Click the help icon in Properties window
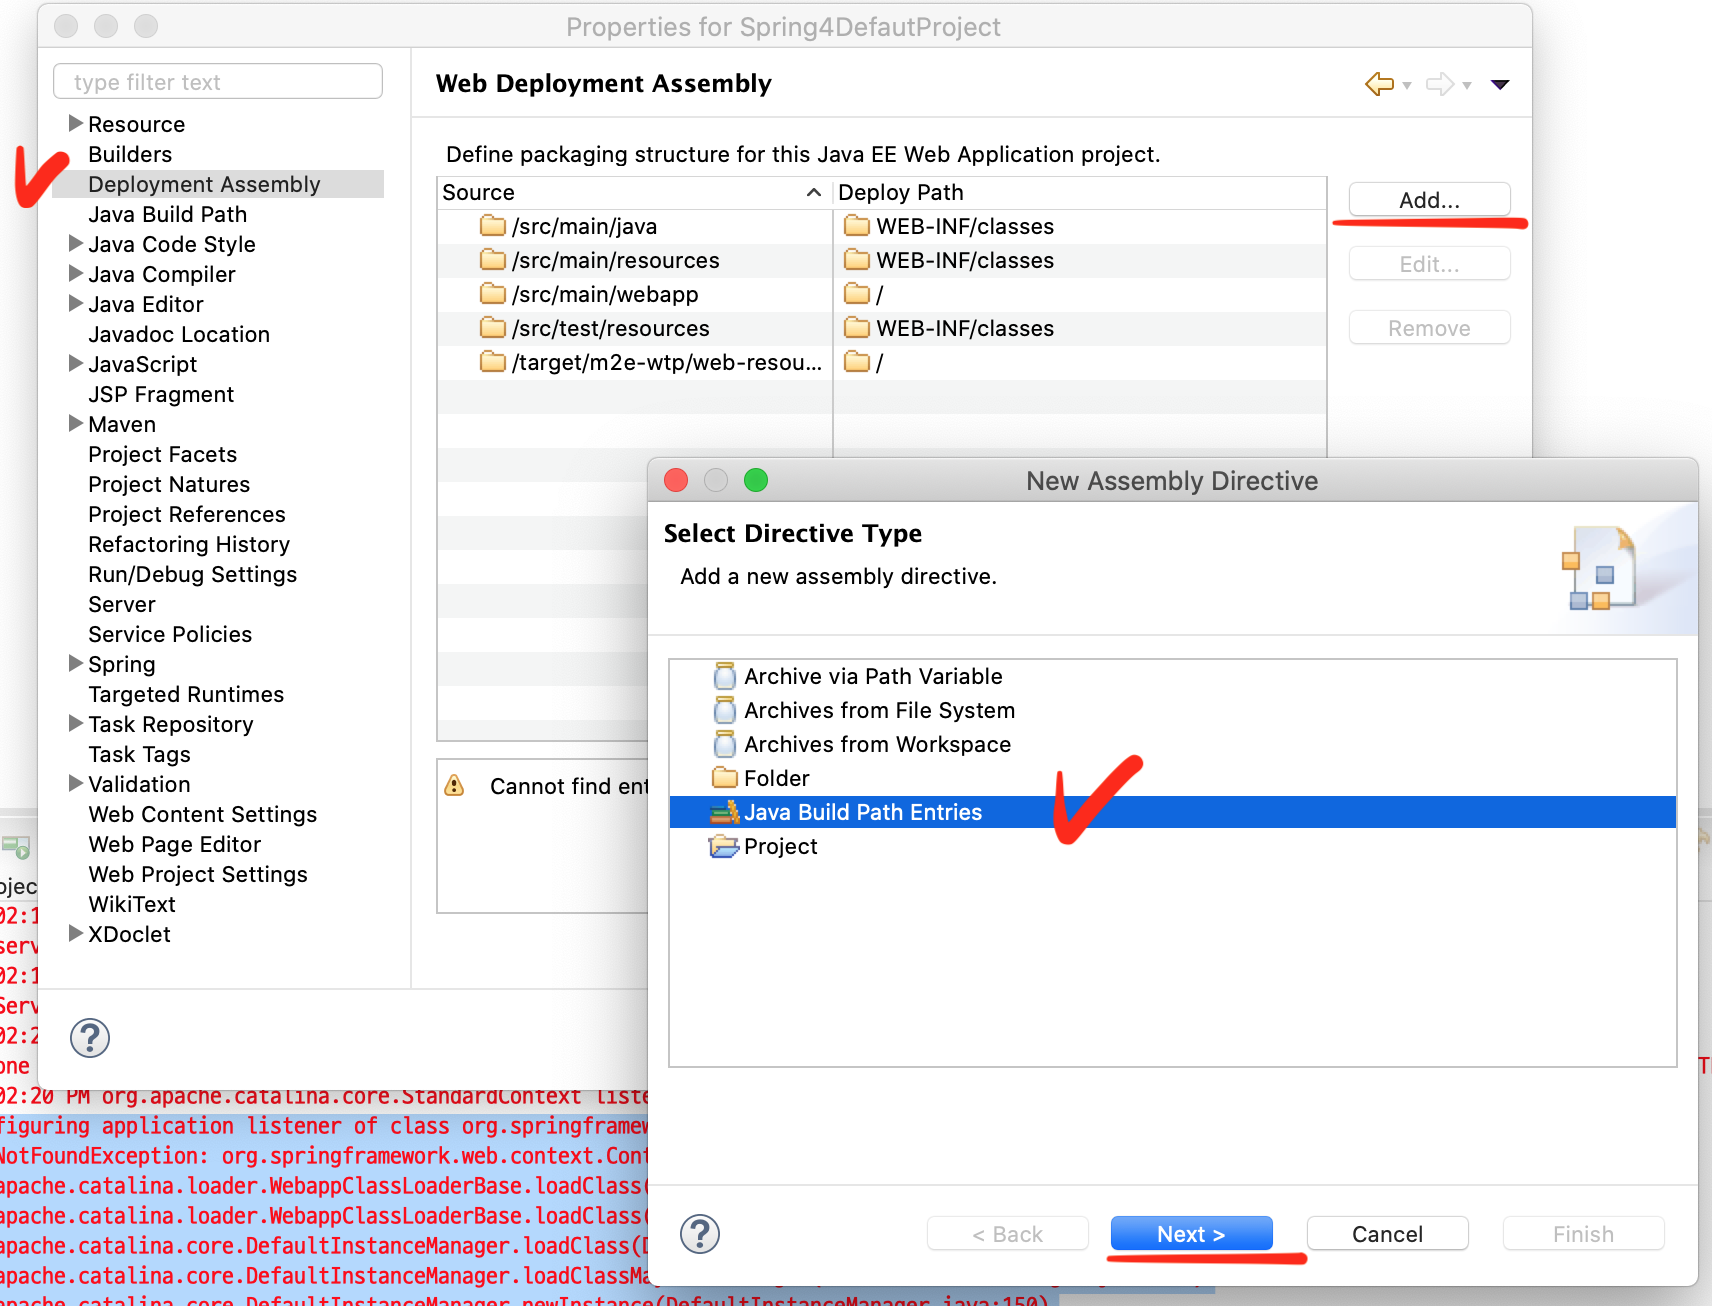The height and width of the screenshot is (1306, 1712). click(x=90, y=1038)
